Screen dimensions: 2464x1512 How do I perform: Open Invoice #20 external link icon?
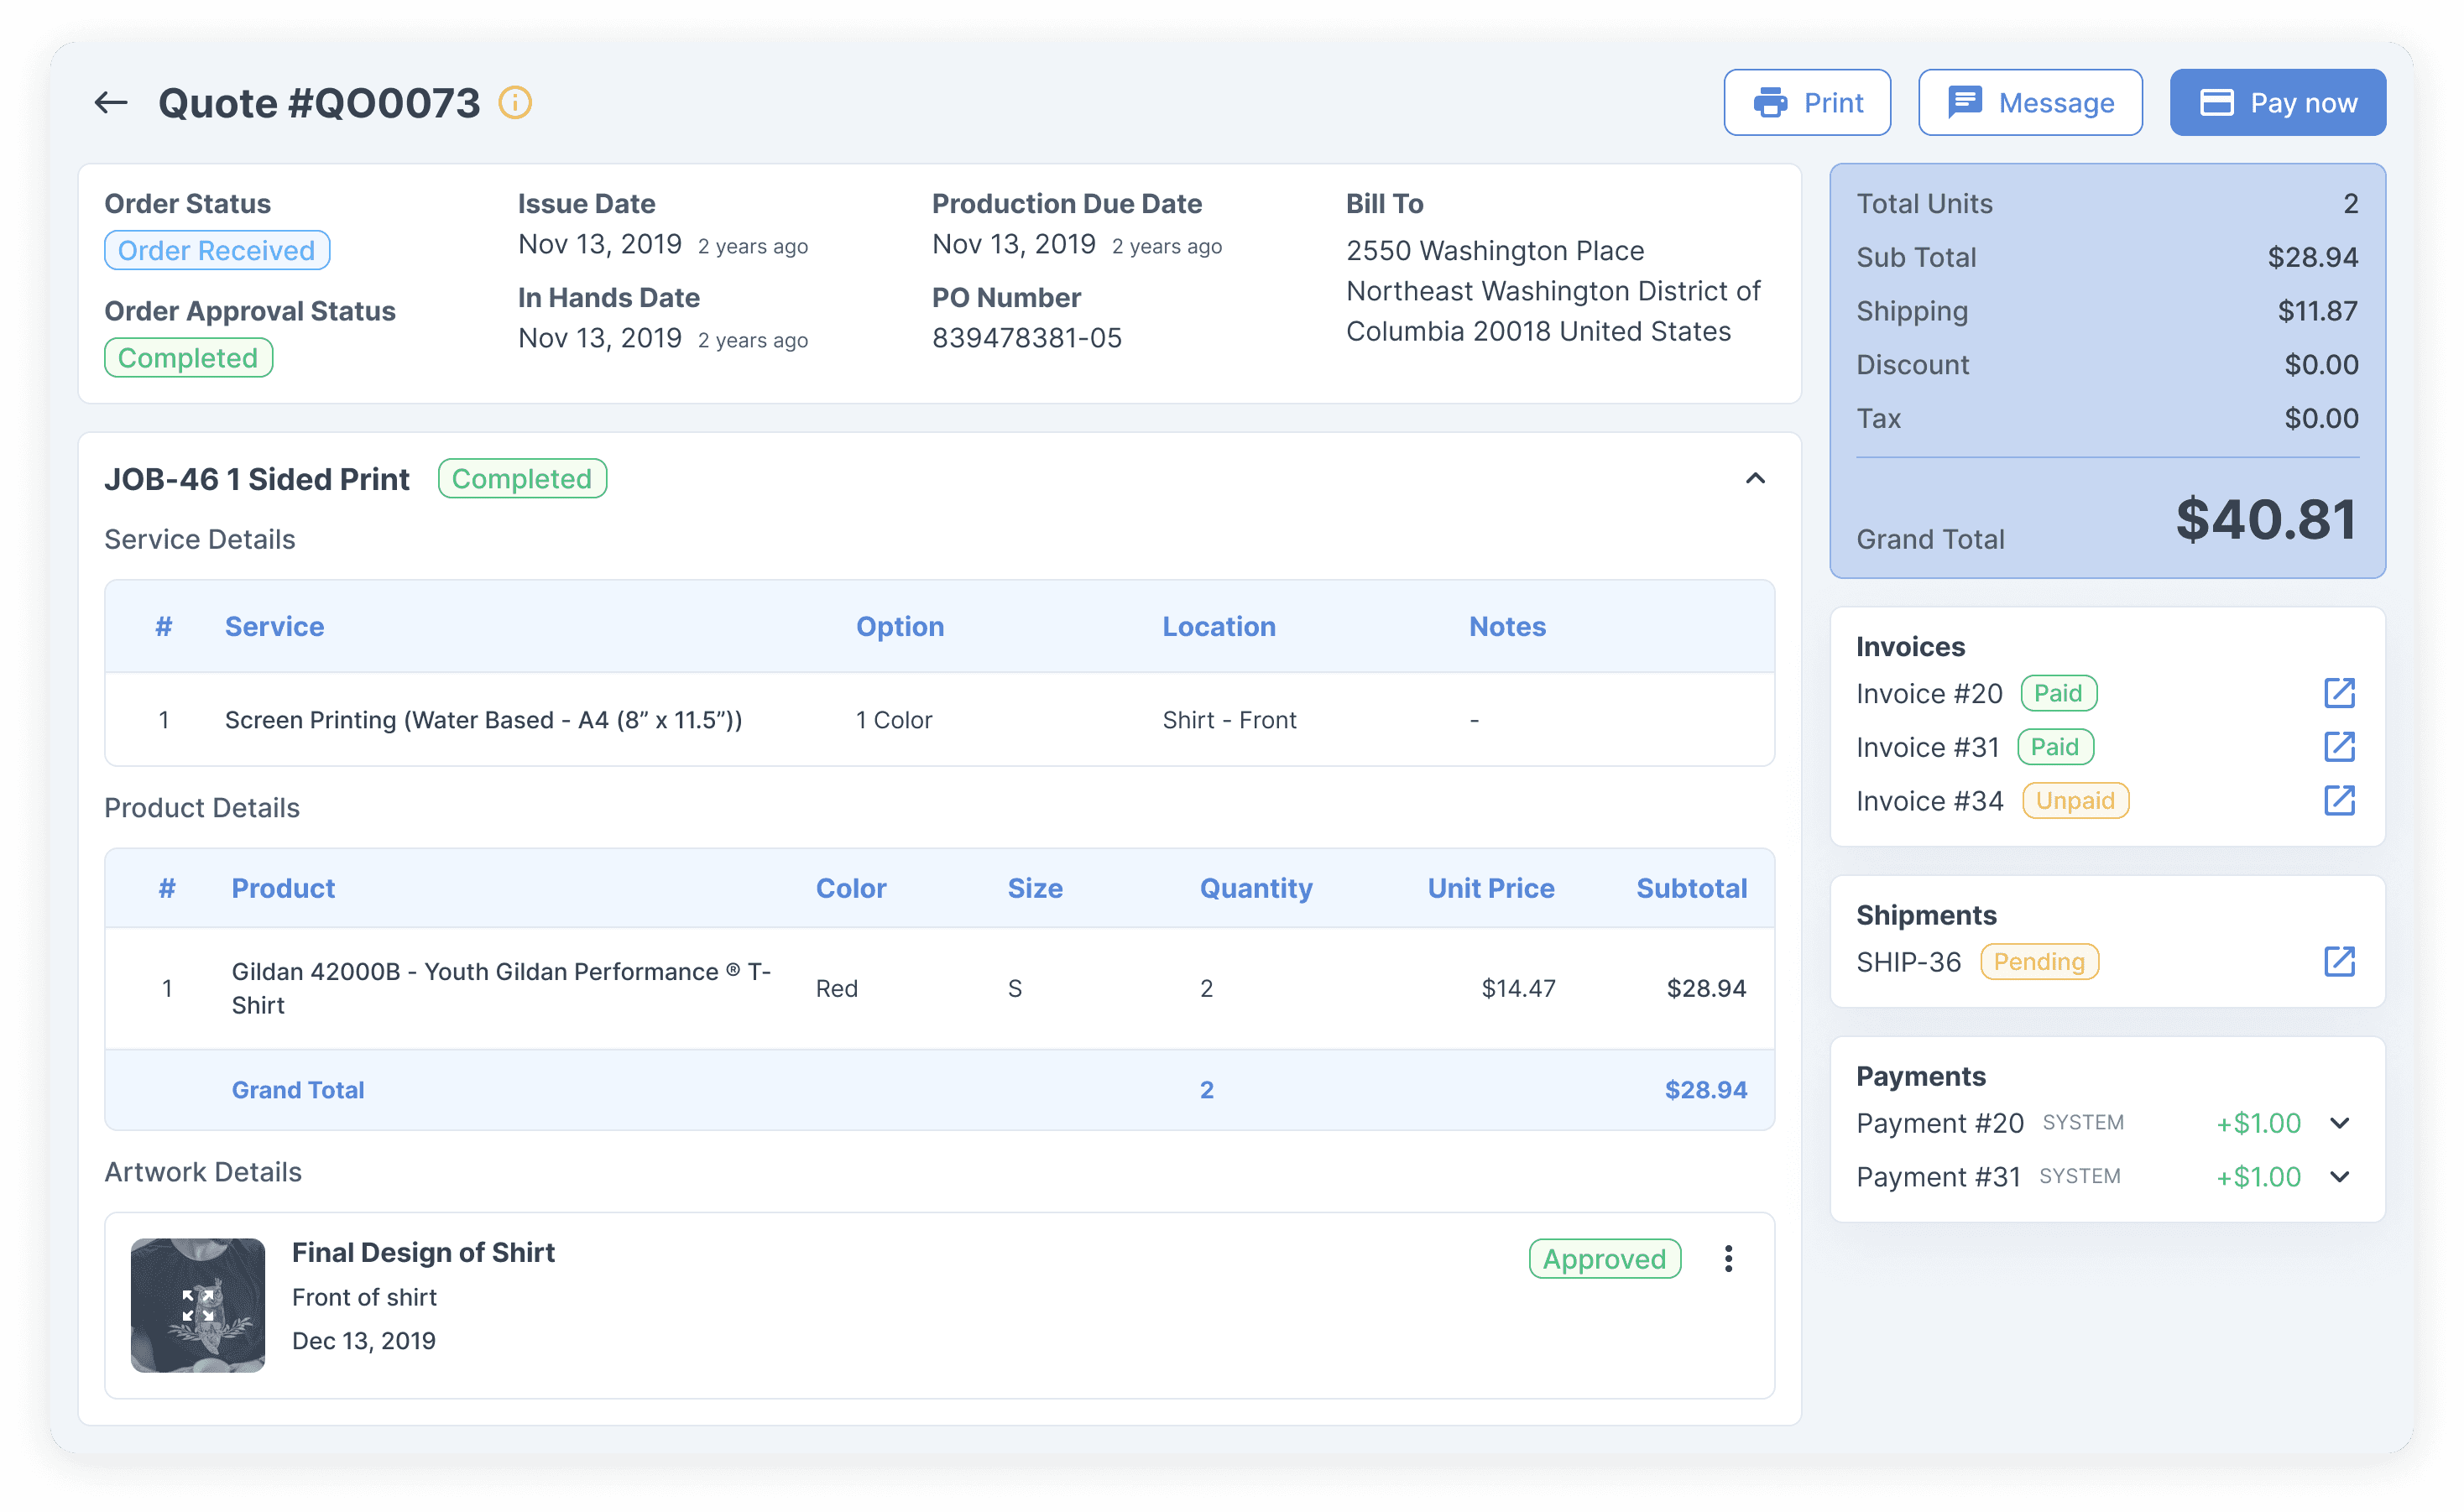click(2339, 693)
